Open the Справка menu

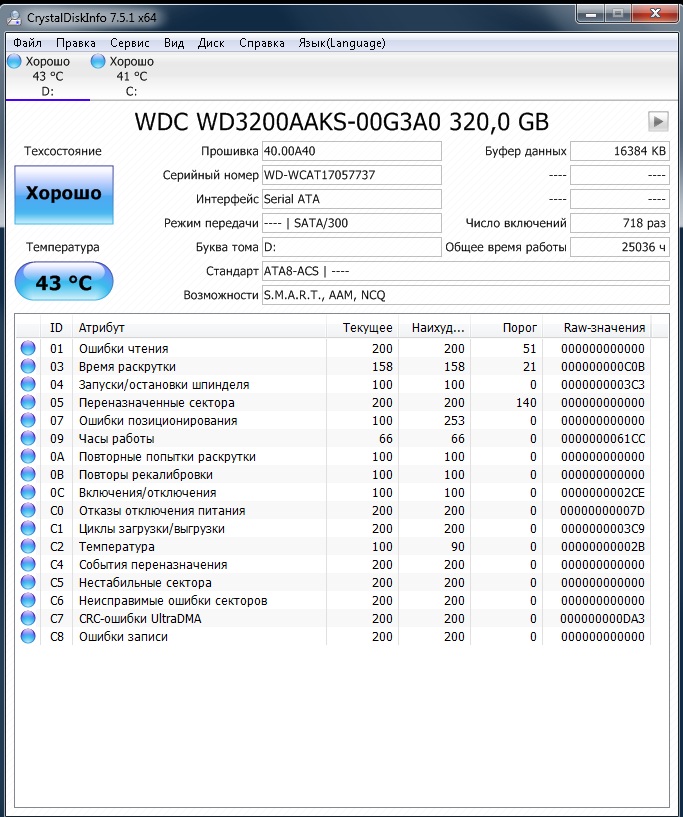tap(262, 43)
